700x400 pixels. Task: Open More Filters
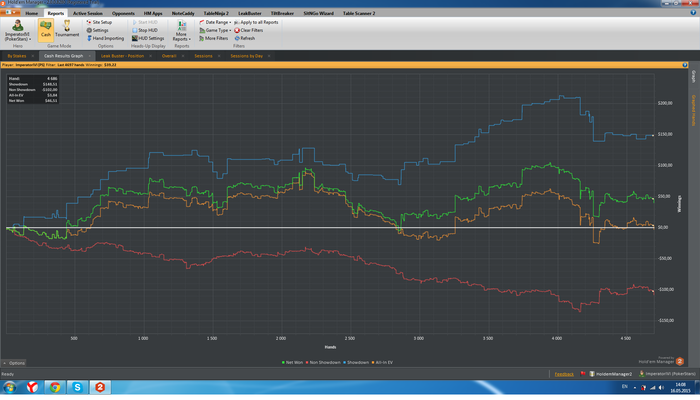coord(213,38)
